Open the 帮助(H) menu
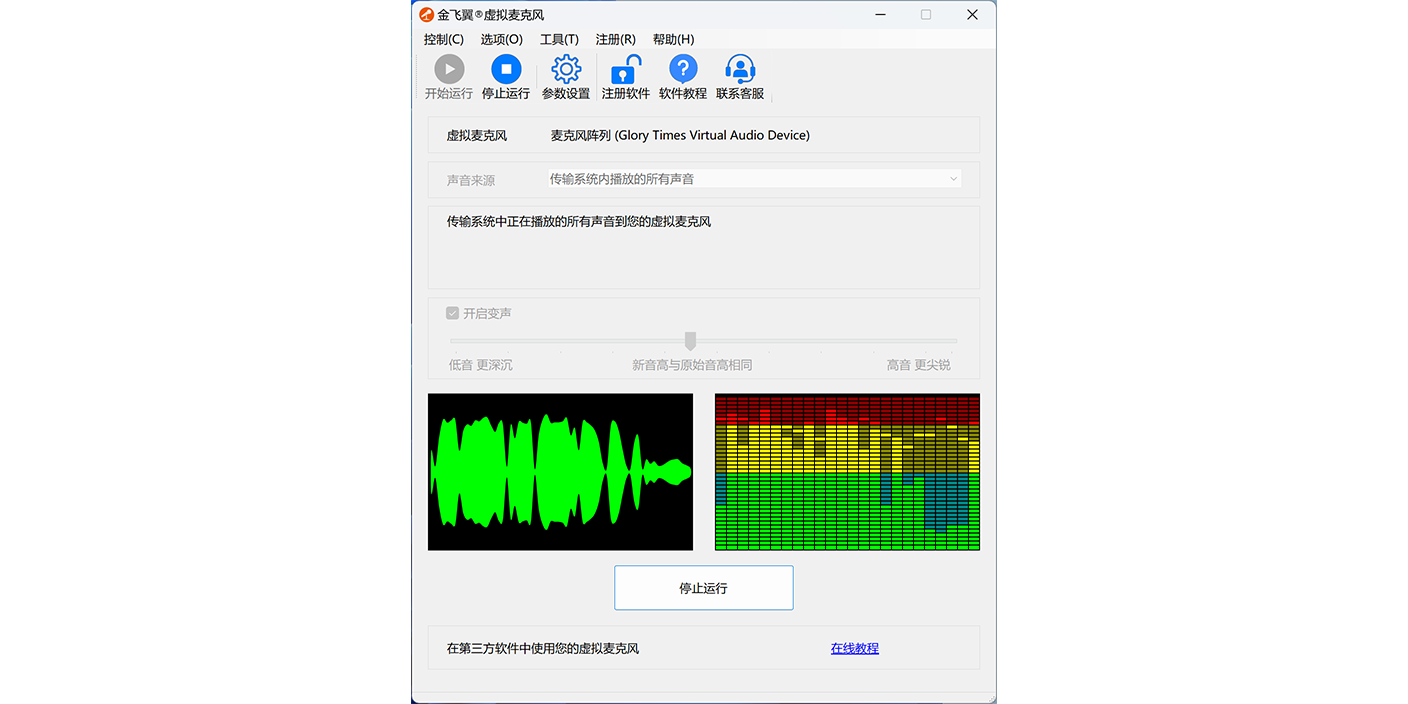This screenshot has height=704, width=1408. 673,39
